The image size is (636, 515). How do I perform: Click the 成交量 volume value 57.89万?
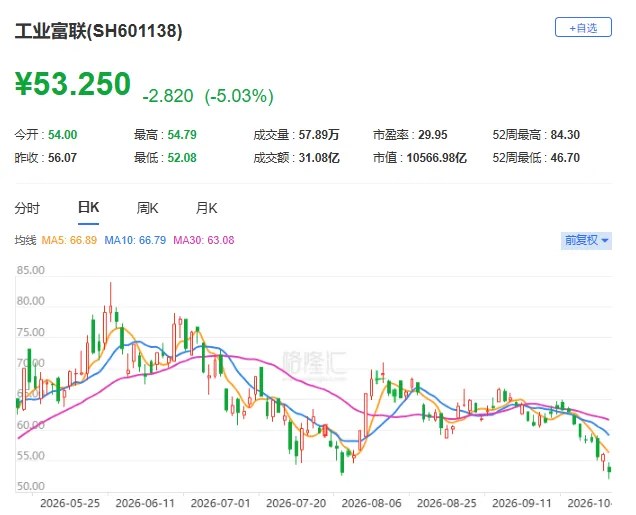pos(319,135)
